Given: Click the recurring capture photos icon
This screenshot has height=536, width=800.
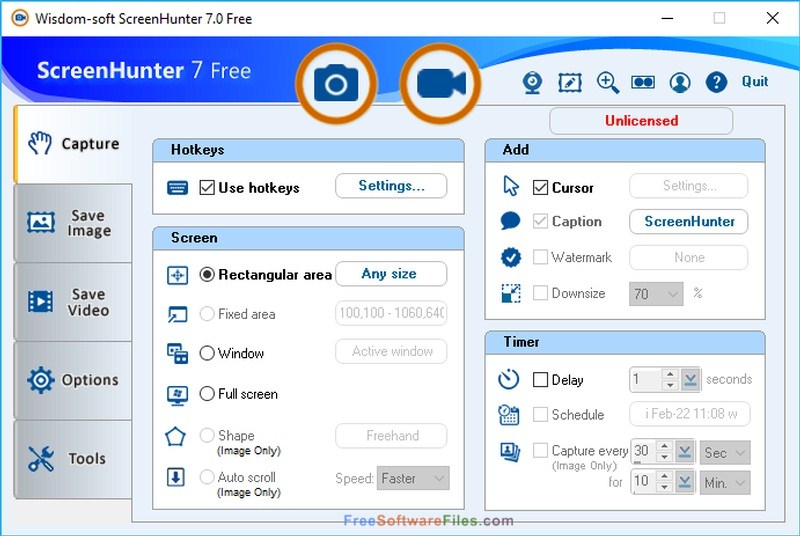Looking at the screenshot, I should [x=510, y=452].
